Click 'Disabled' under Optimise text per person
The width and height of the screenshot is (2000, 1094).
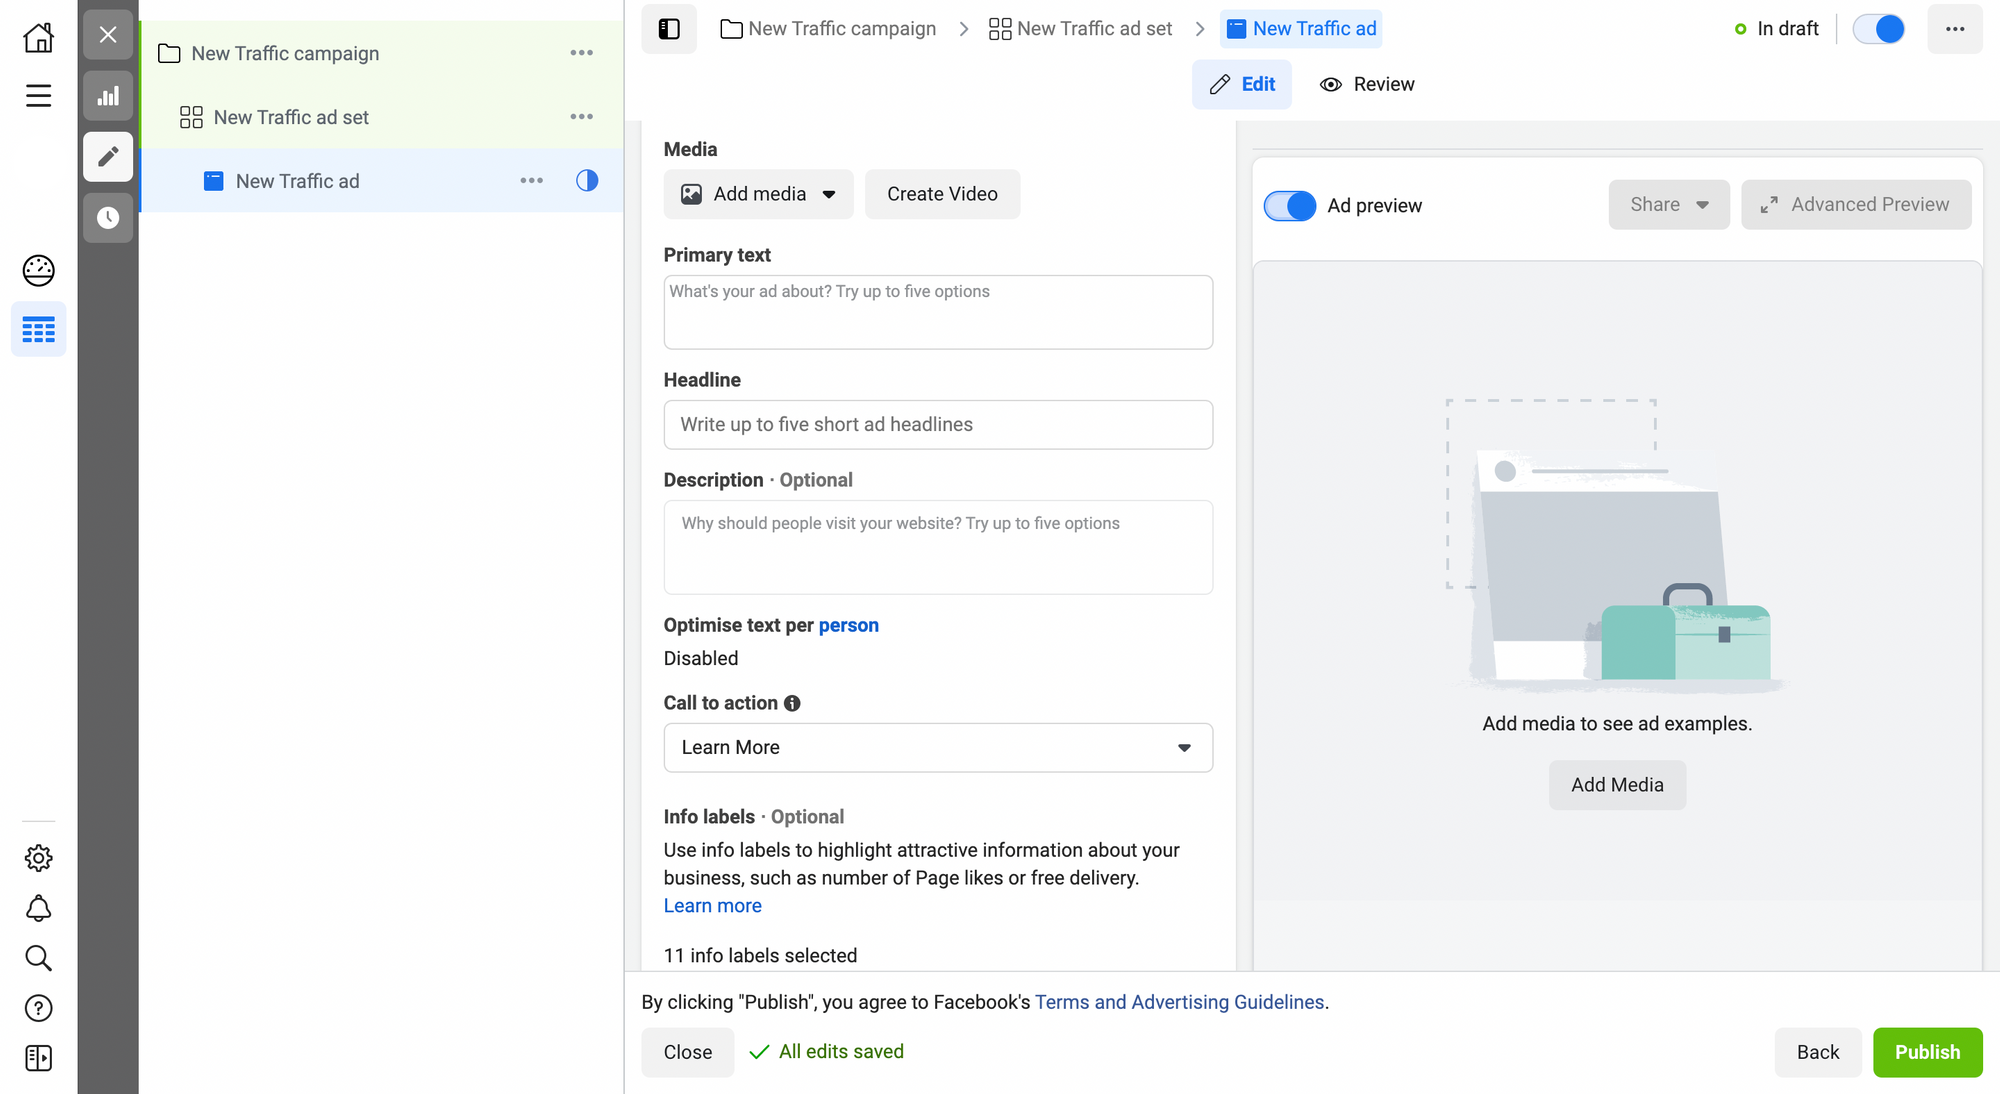pyautogui.click(x=701, y=659)
